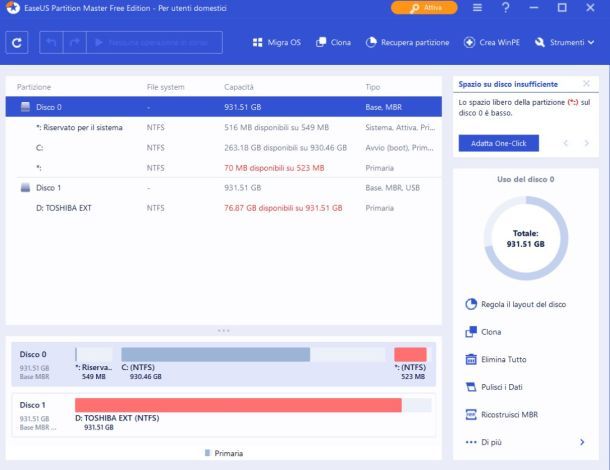Click 516 MB disponibili su 549 MB
Image resolution: width=610 pixels, height=470 pixels.
(x=277, y=127)
